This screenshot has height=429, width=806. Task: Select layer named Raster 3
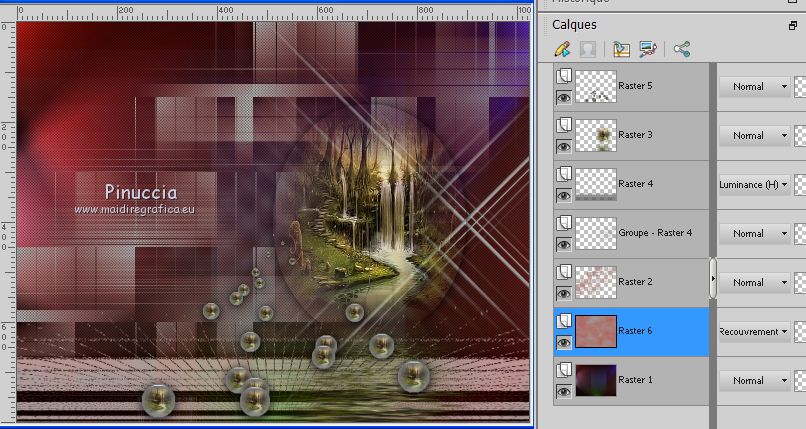[635, 135]
